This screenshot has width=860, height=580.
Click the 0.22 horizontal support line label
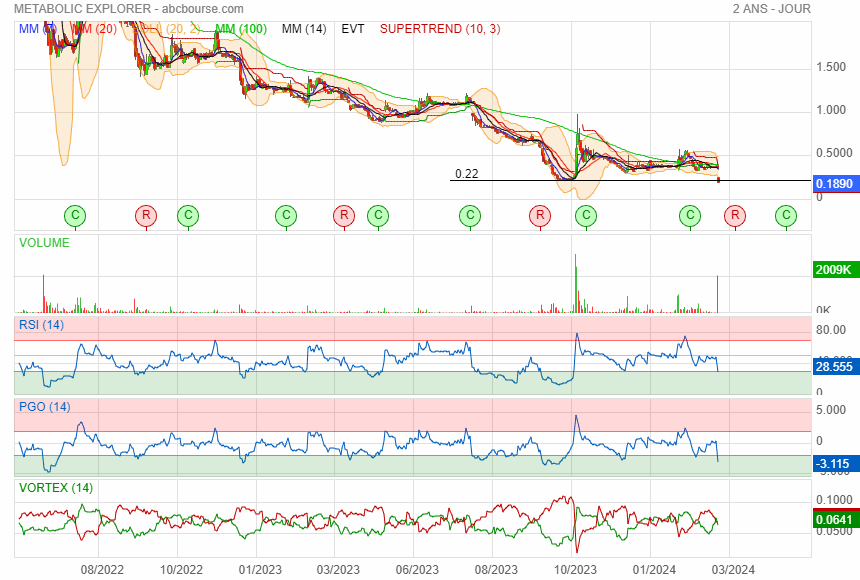pyautogui.click(x=466, y=173)
